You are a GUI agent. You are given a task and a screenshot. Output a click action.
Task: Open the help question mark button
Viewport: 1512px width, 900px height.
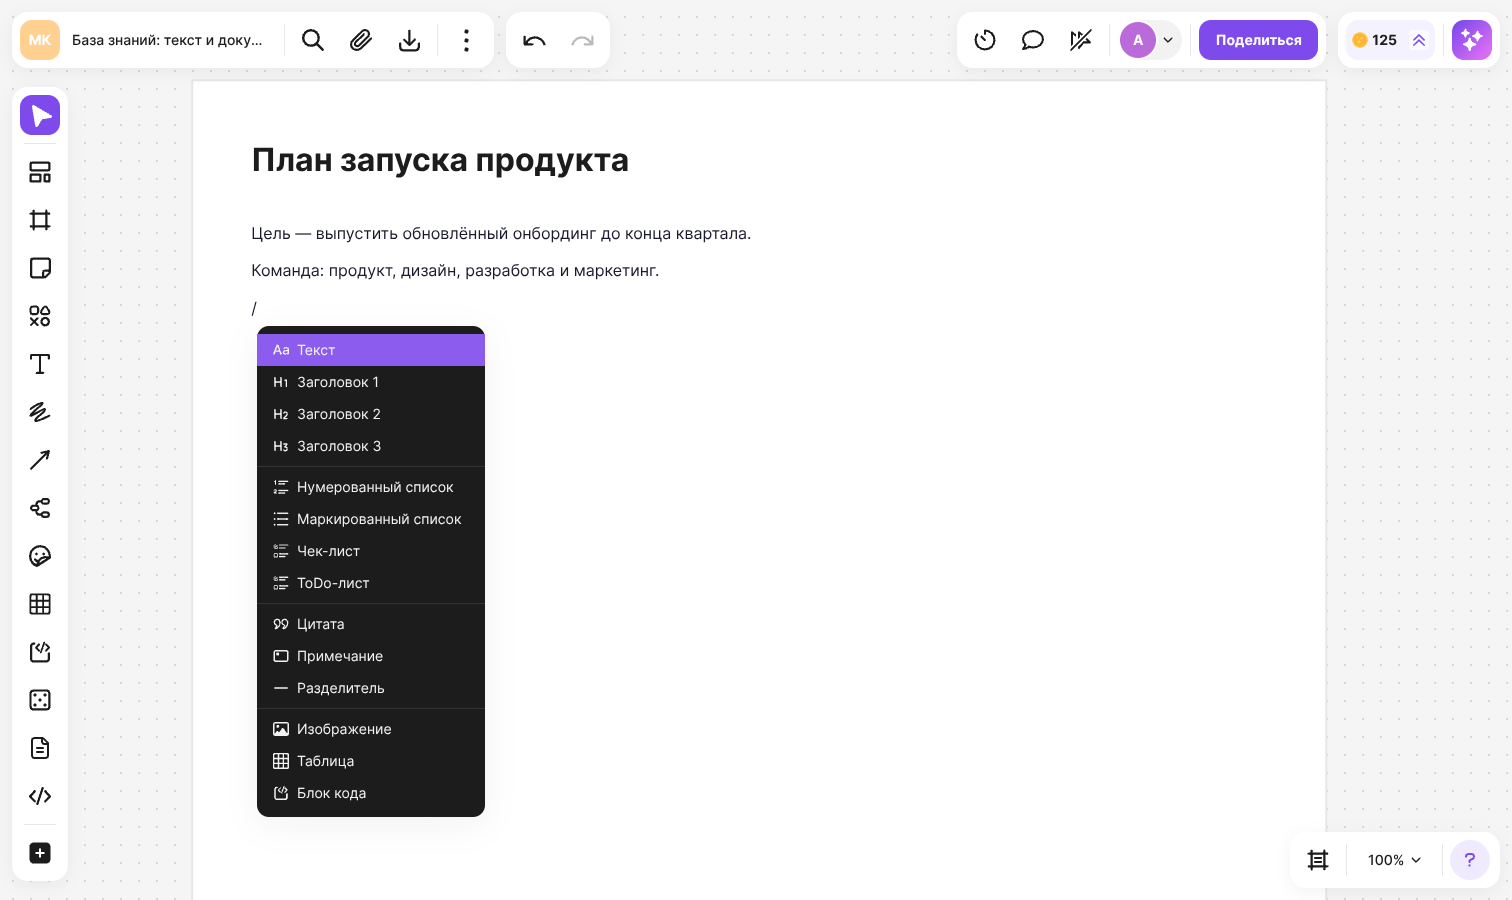[1470, 860]
